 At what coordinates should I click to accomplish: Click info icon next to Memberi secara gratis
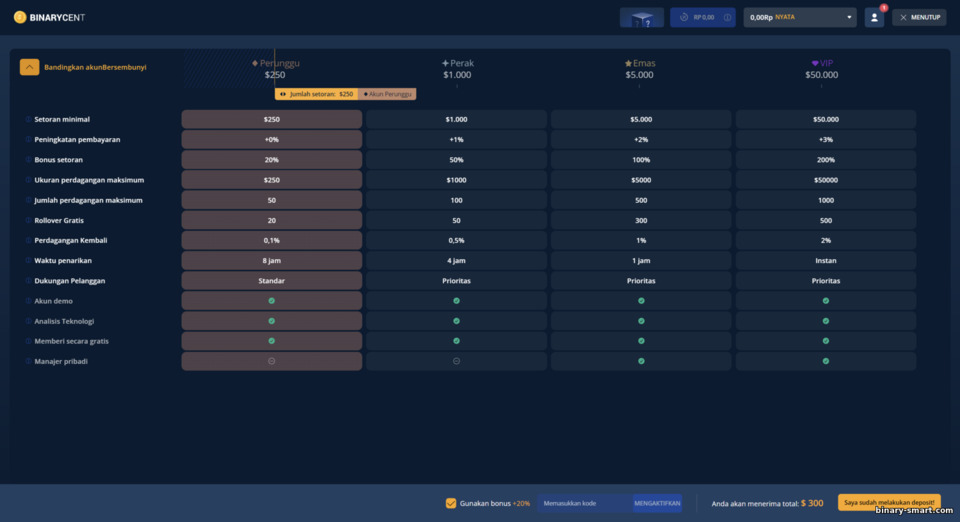[28, 341]
